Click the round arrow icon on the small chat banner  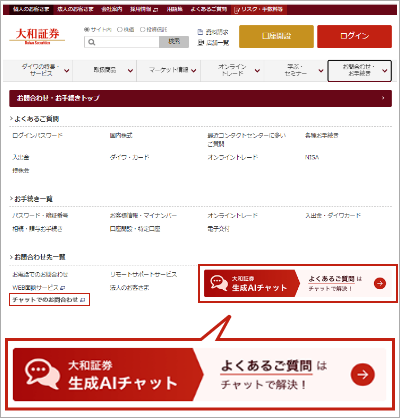point(380,283)
